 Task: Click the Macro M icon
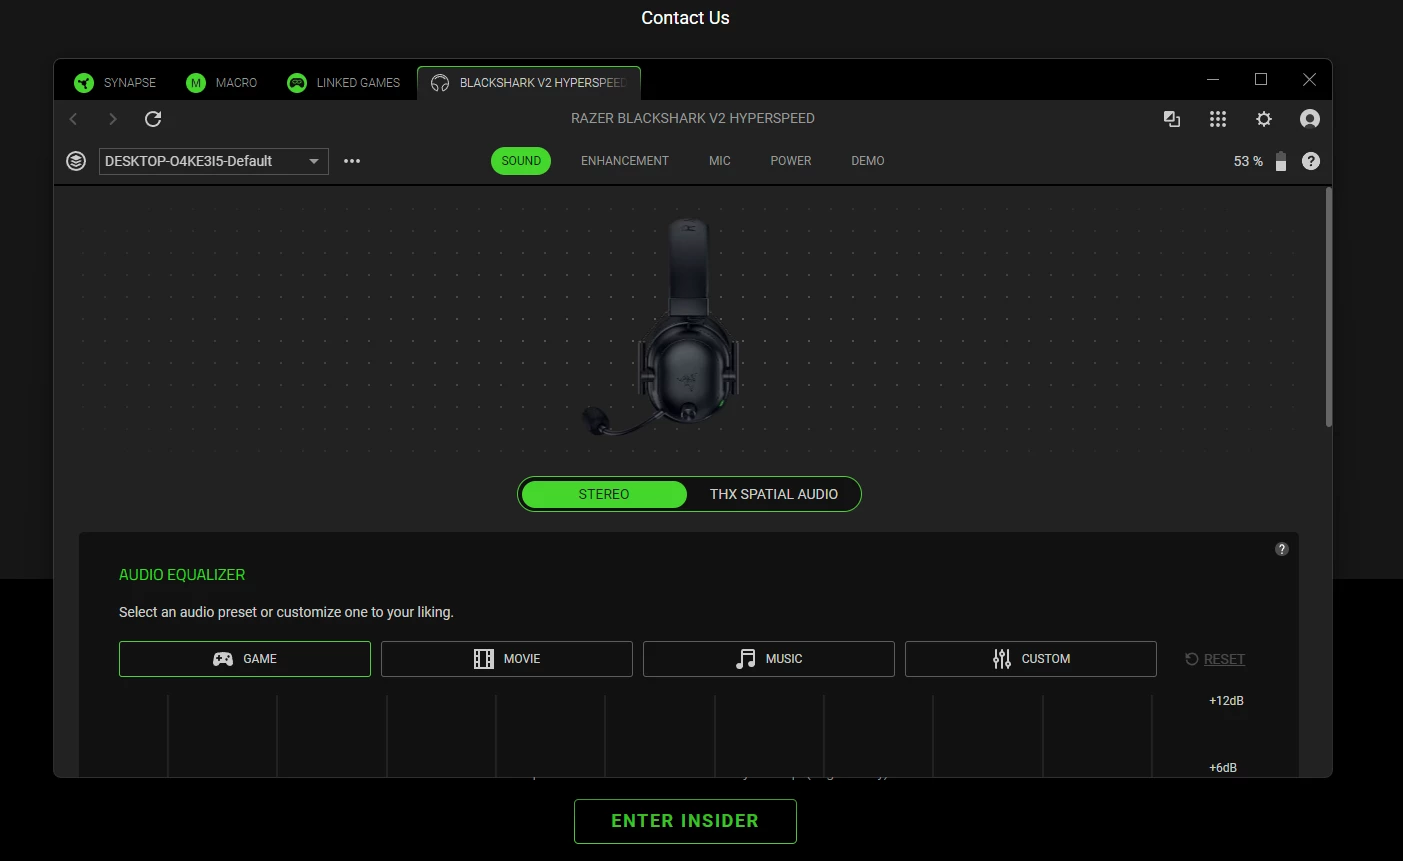tap(196, 83)
